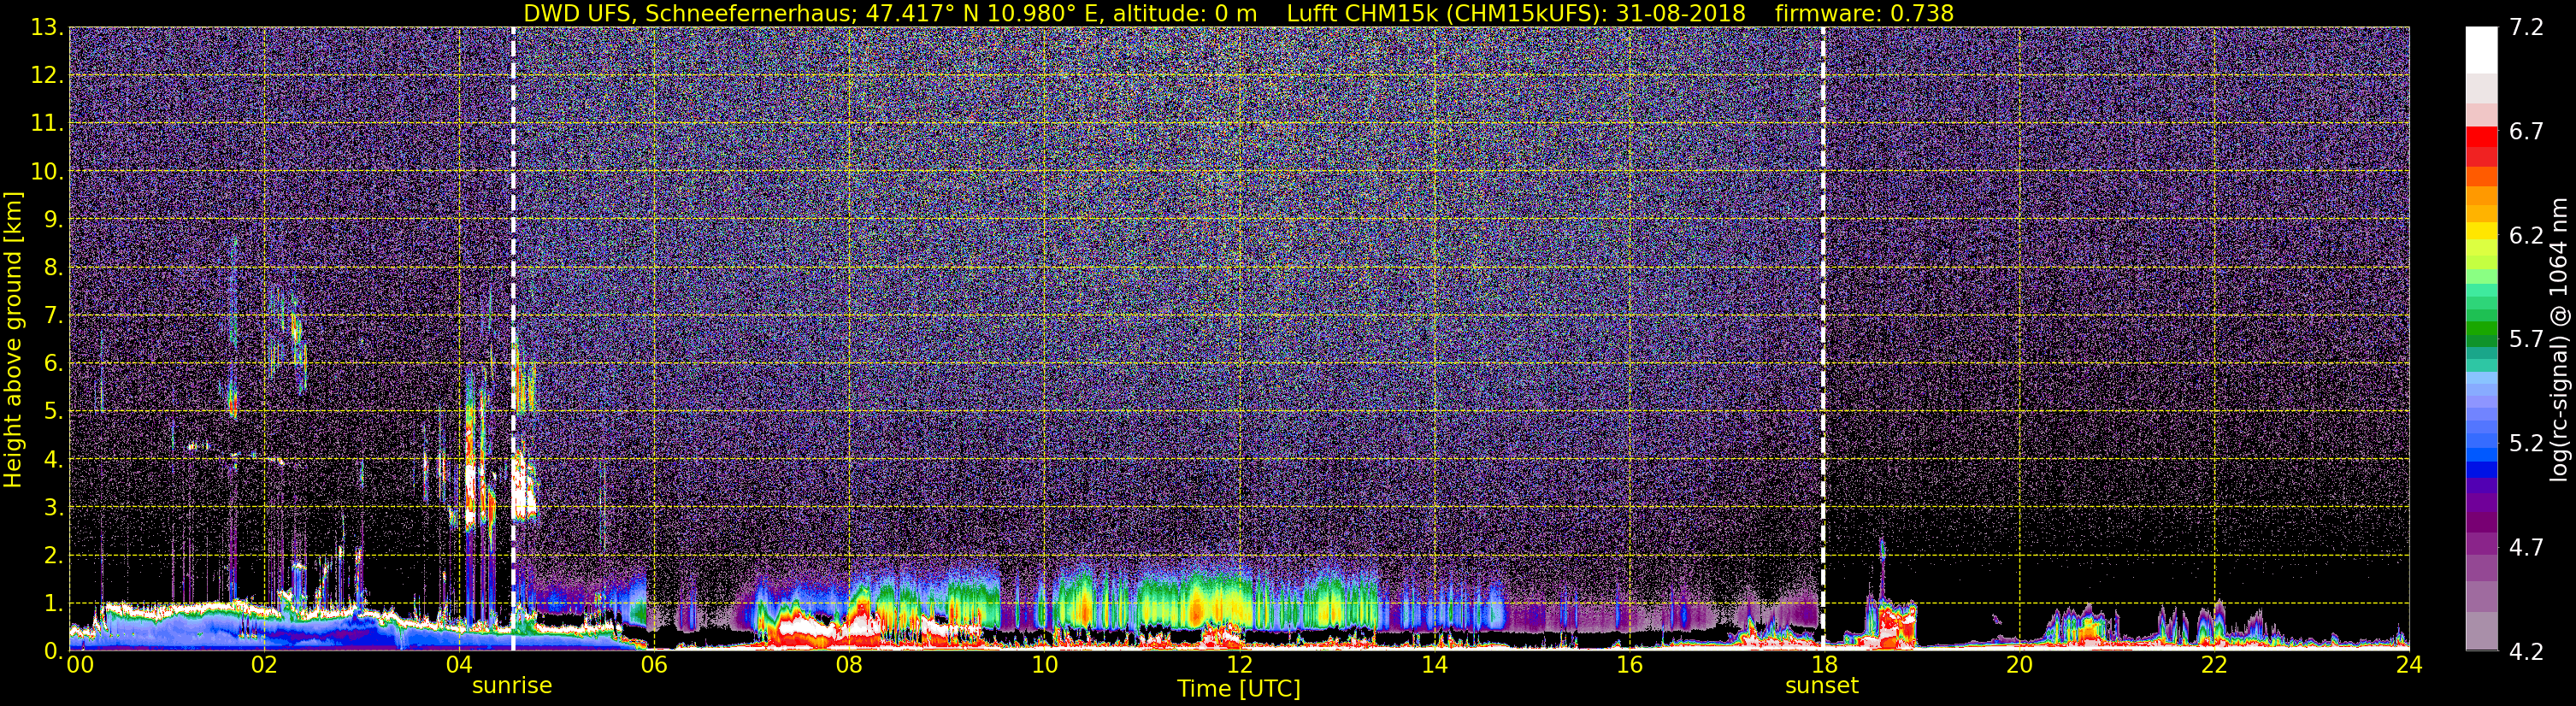Click the colorbar tick value '5.7'

(x=2526, y=340)
